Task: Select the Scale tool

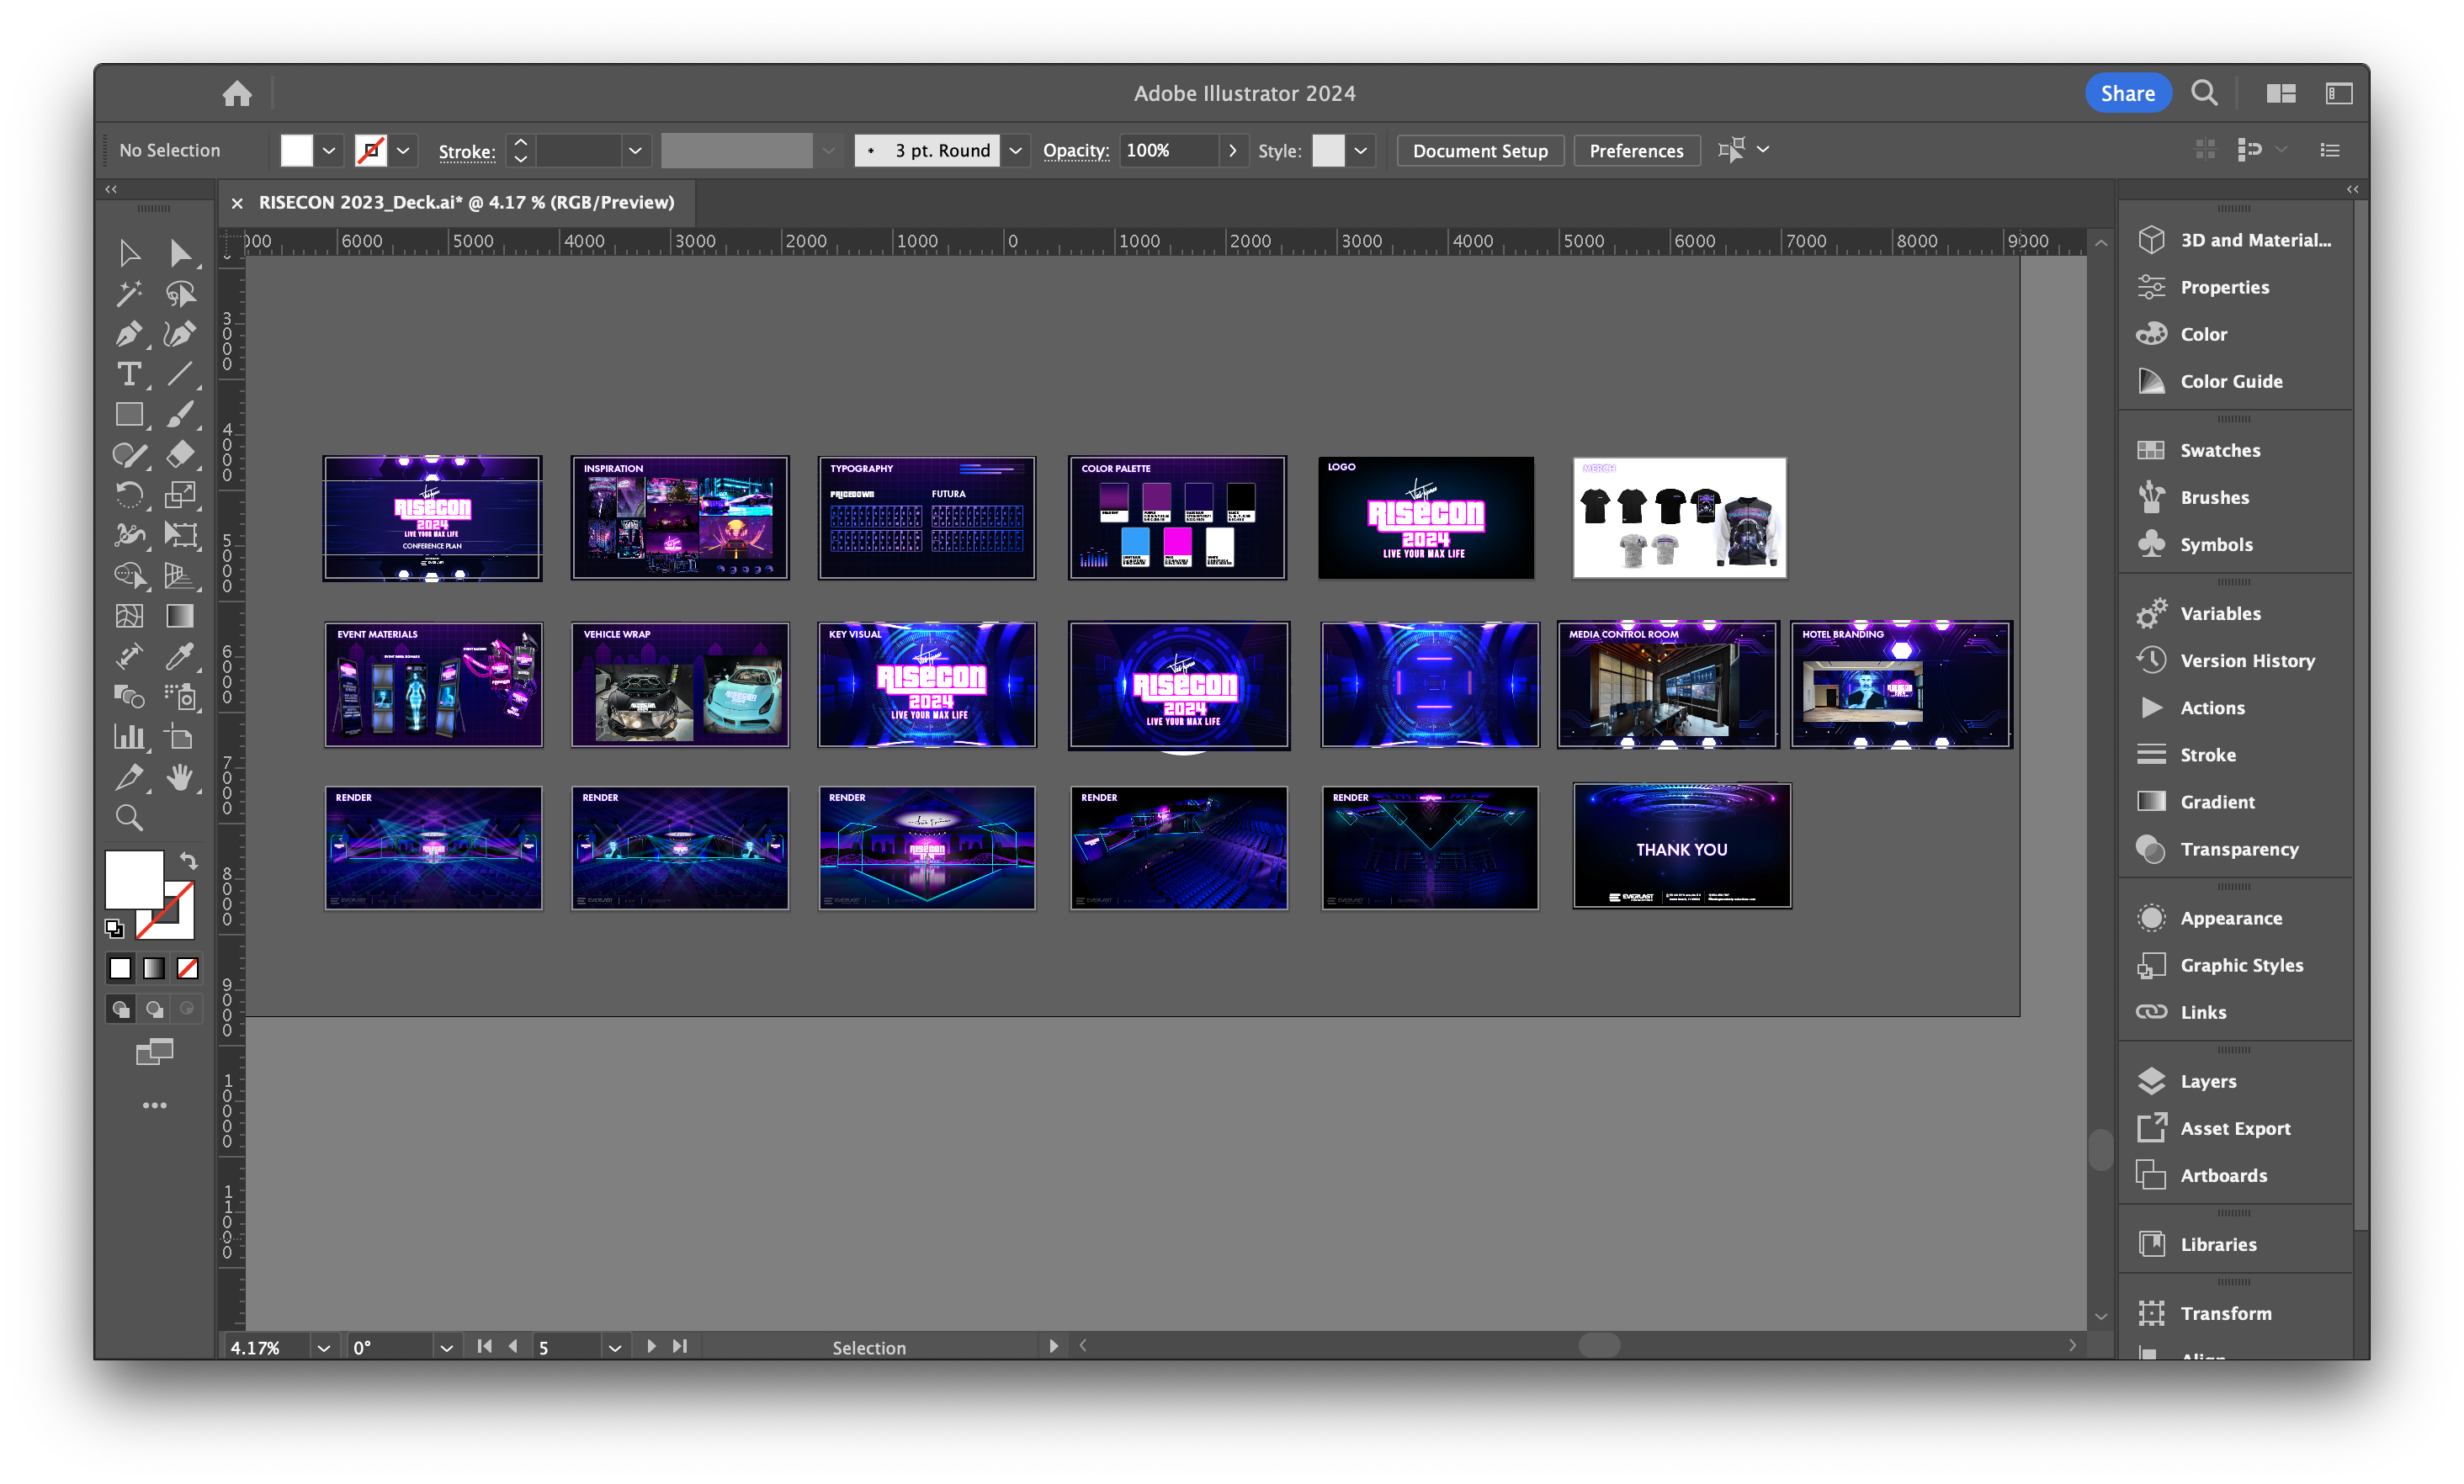Action: pos(180,495)
